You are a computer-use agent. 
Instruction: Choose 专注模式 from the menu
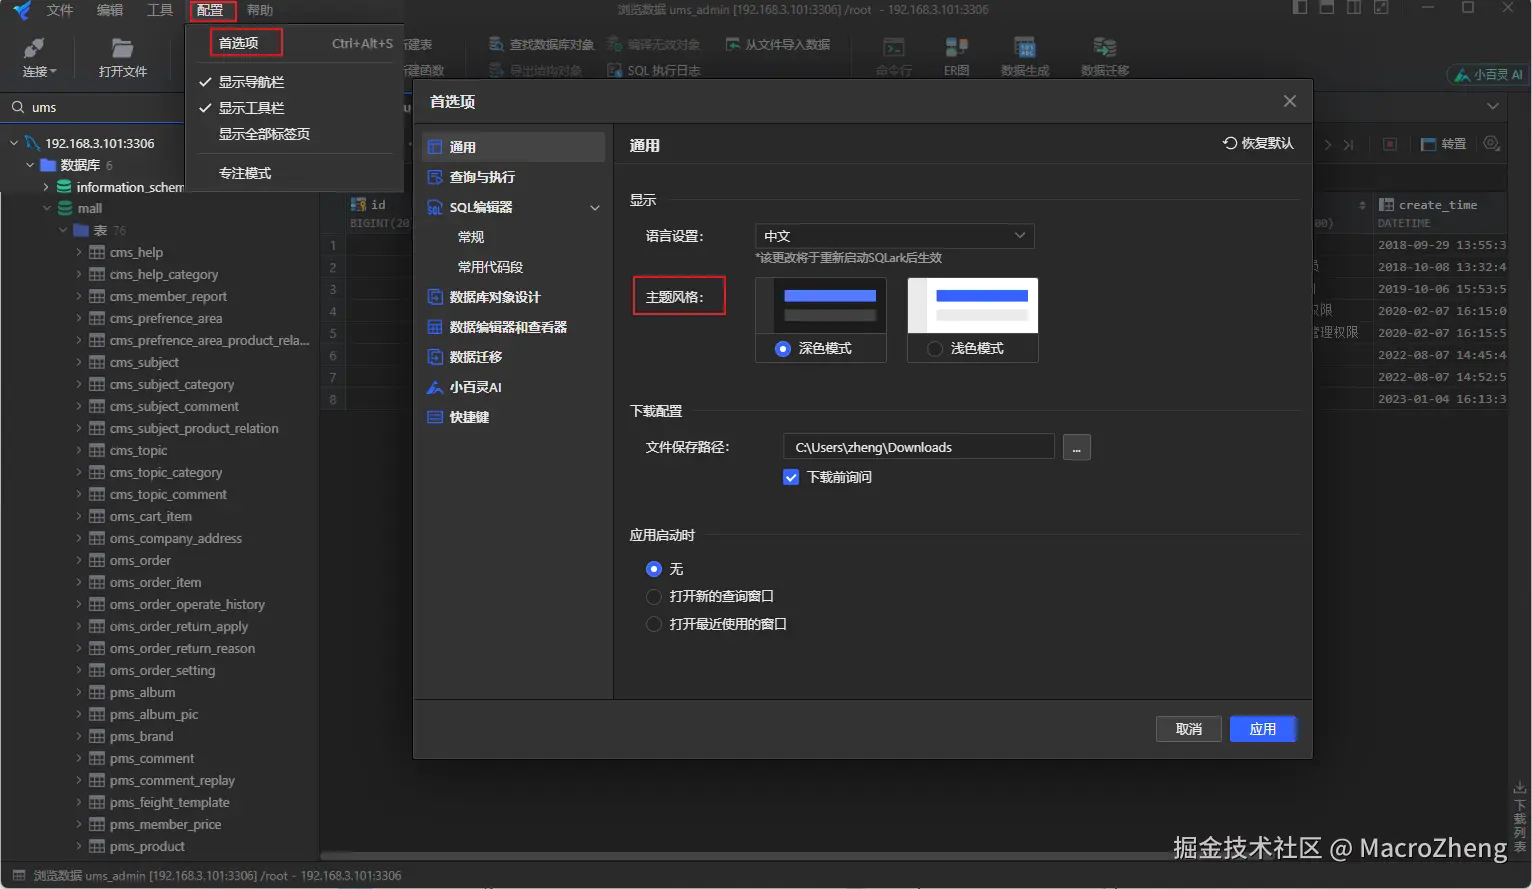(295, 173)
